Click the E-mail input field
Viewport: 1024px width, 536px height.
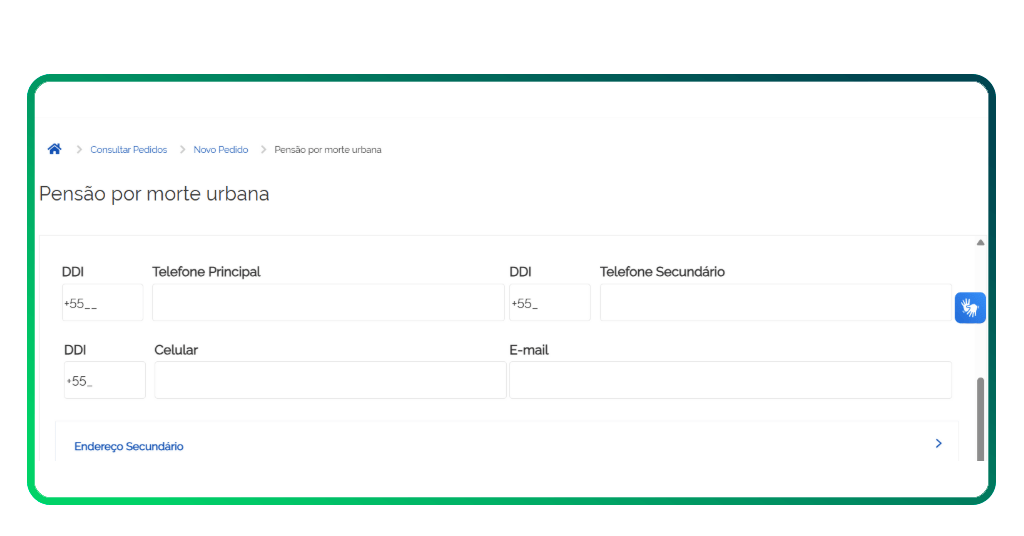[730, 380]
